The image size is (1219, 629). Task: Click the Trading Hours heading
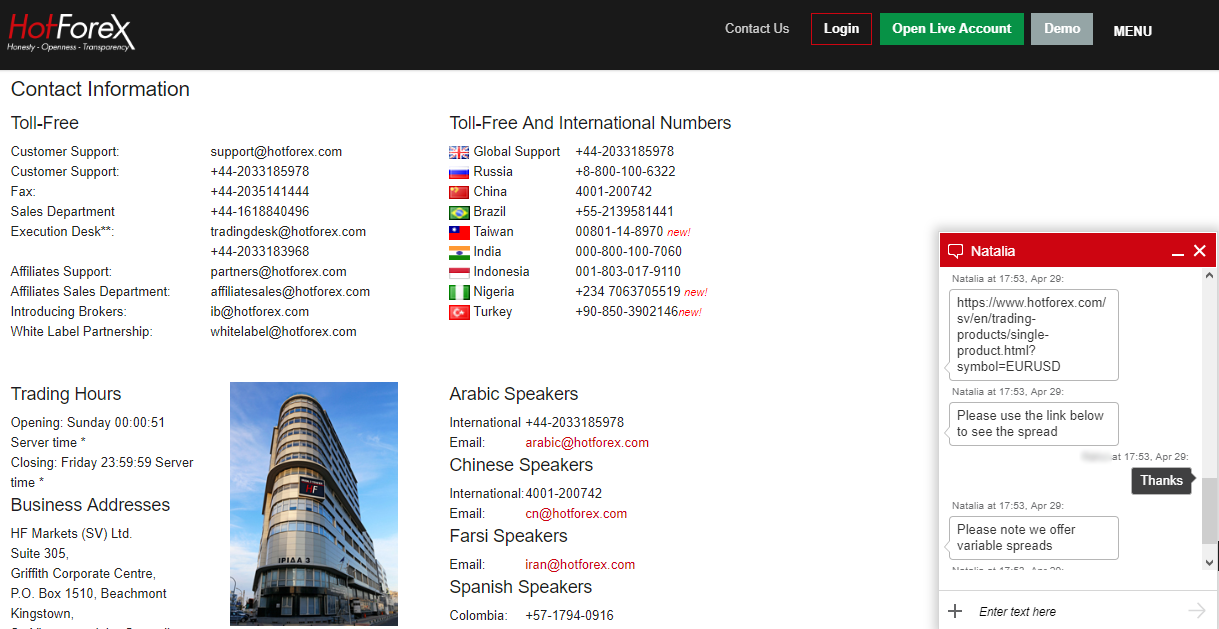click(66, 394)
